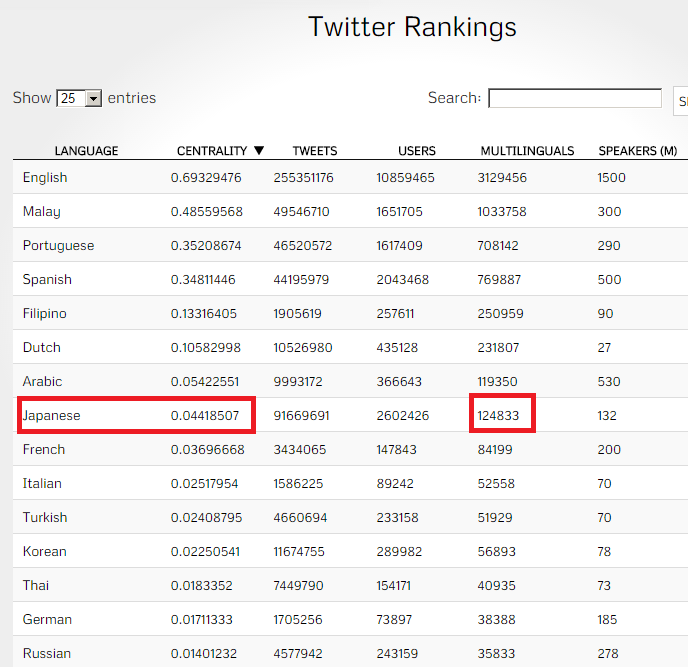Screen dimensions: 688x667
Task: Click Japanese multilinguals value 124833
Action: 498,416
